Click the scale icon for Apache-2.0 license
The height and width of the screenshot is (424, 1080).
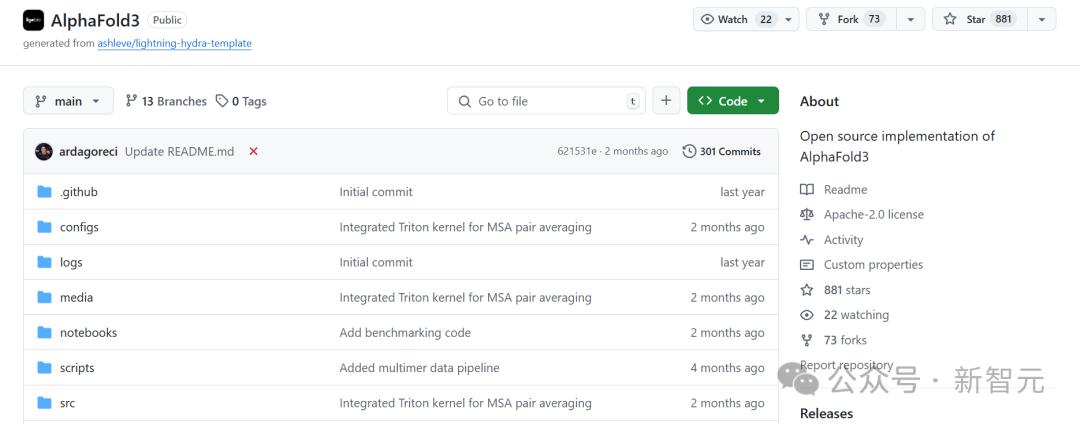coord(807,215)
